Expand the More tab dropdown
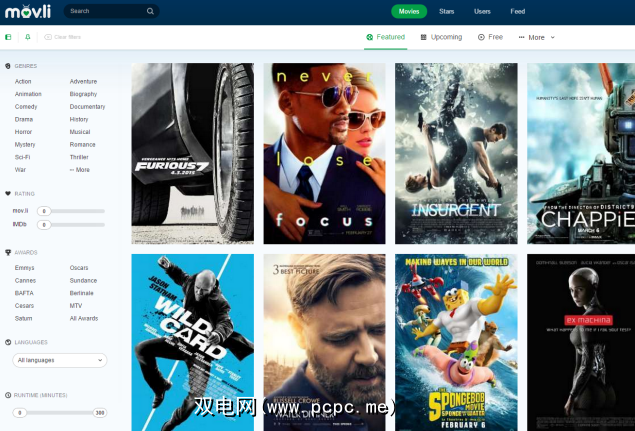 click(537, 37)
